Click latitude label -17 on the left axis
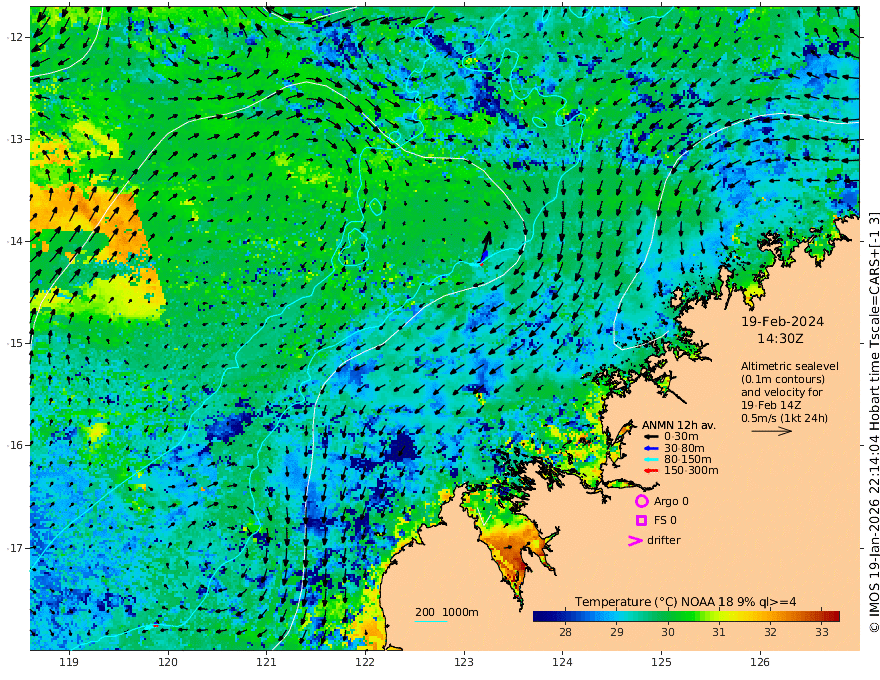The height and width of the screenshot is (680, 880). pyautogui.click(x=15, y=548)
